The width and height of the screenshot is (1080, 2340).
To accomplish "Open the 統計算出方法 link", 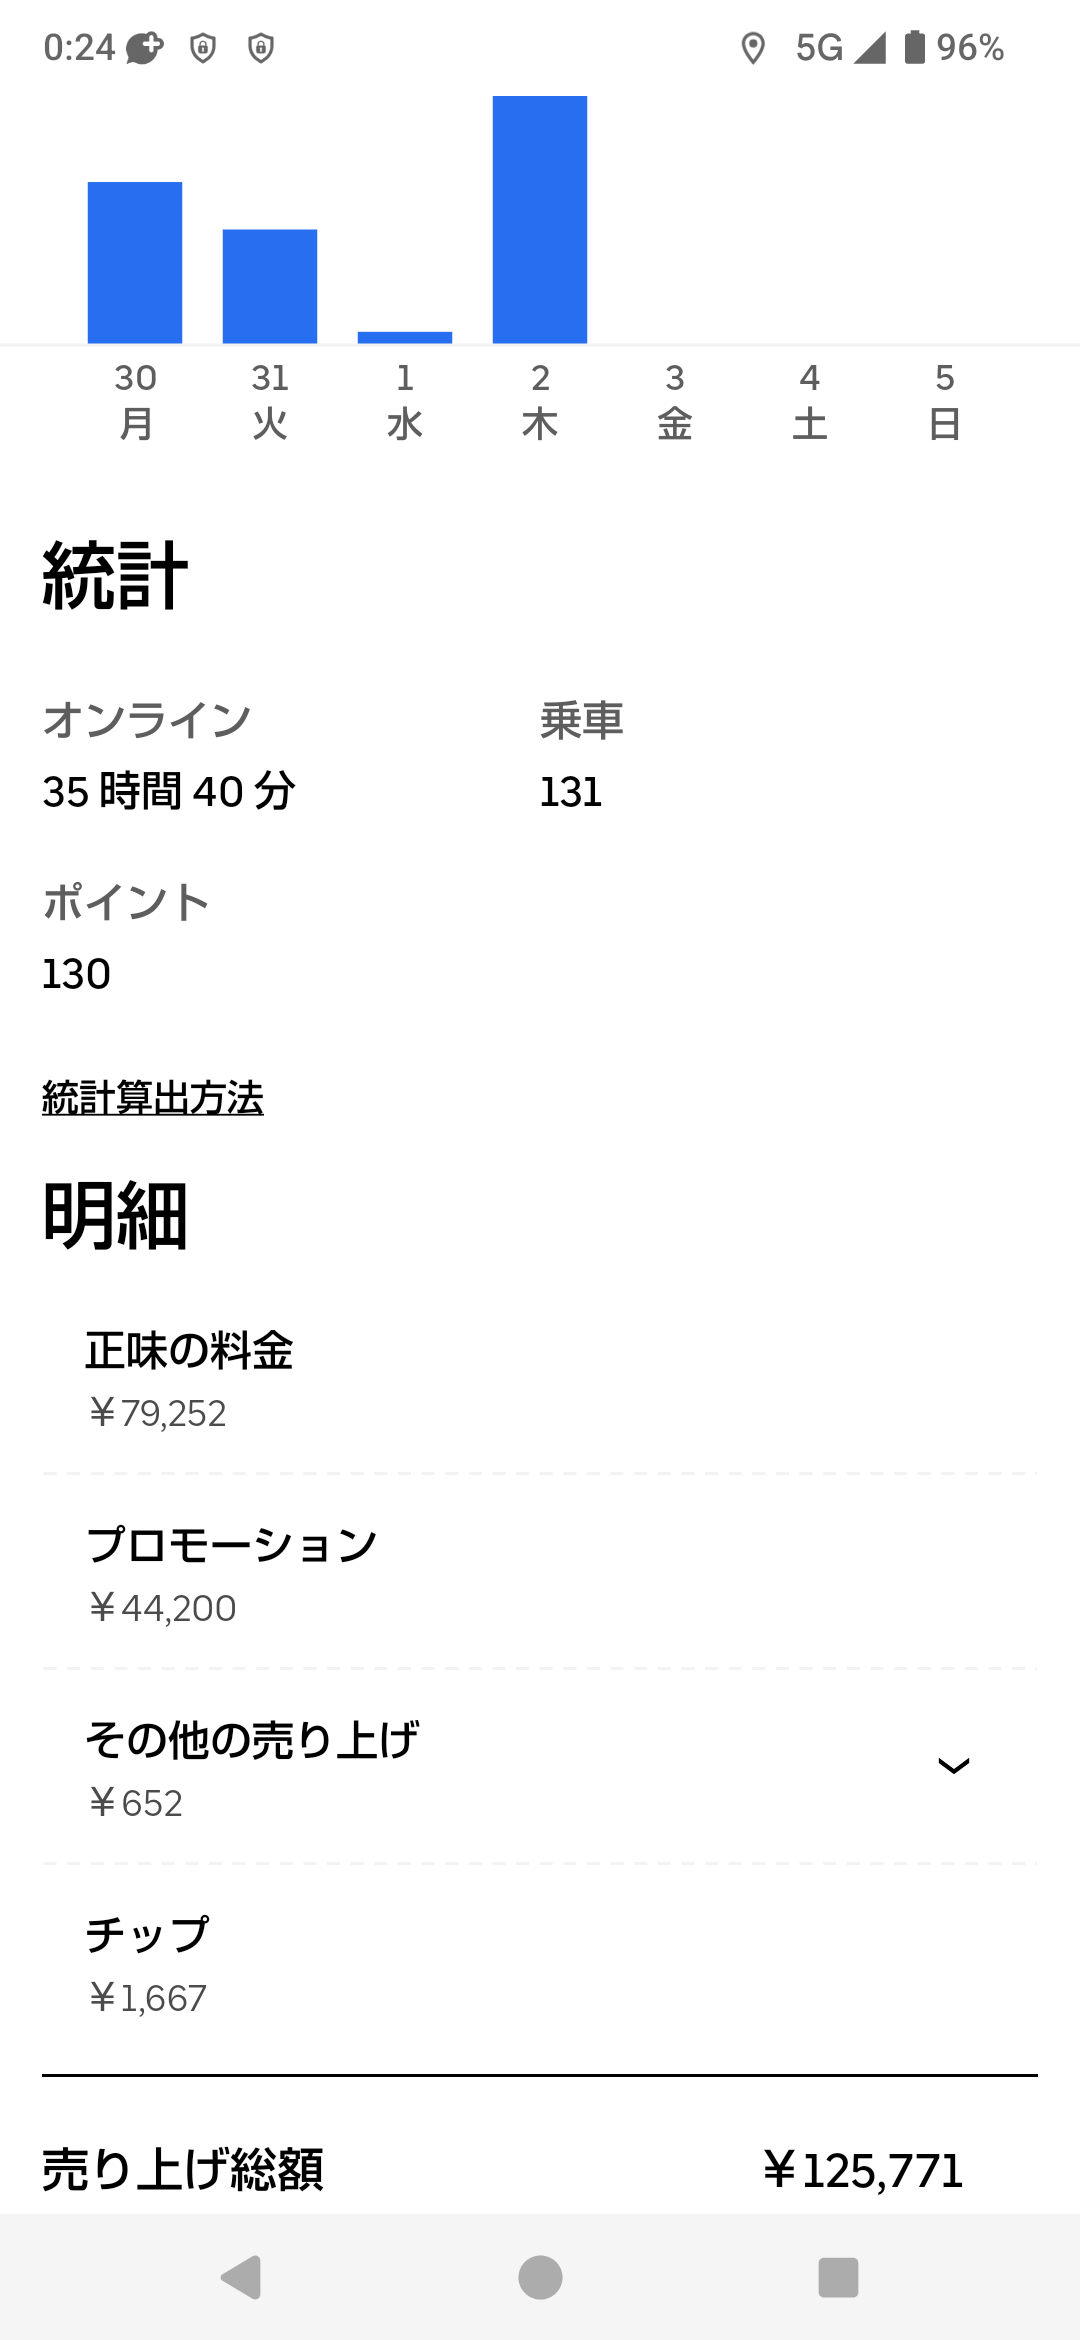I will [153, 1098].
